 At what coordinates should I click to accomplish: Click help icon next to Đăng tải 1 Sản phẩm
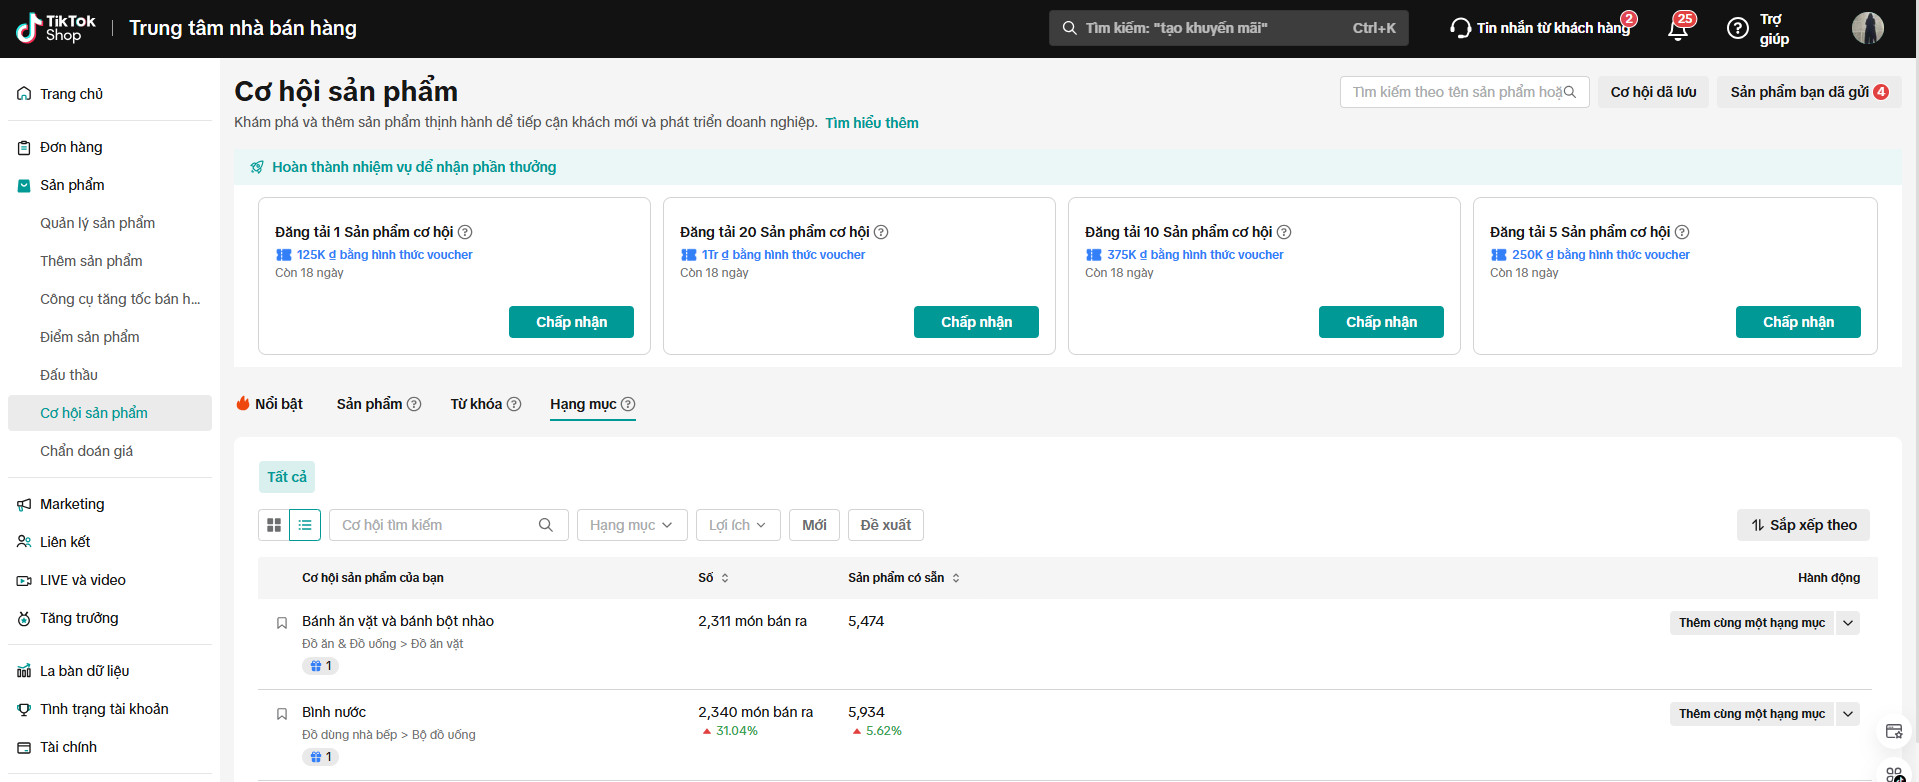click(465, 232)
